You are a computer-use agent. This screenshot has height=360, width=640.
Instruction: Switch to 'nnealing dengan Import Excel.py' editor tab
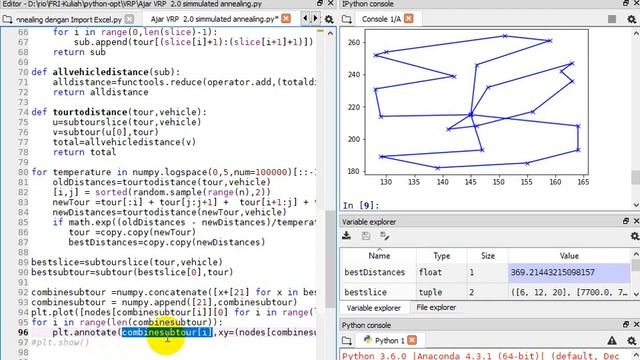[68, 19]
